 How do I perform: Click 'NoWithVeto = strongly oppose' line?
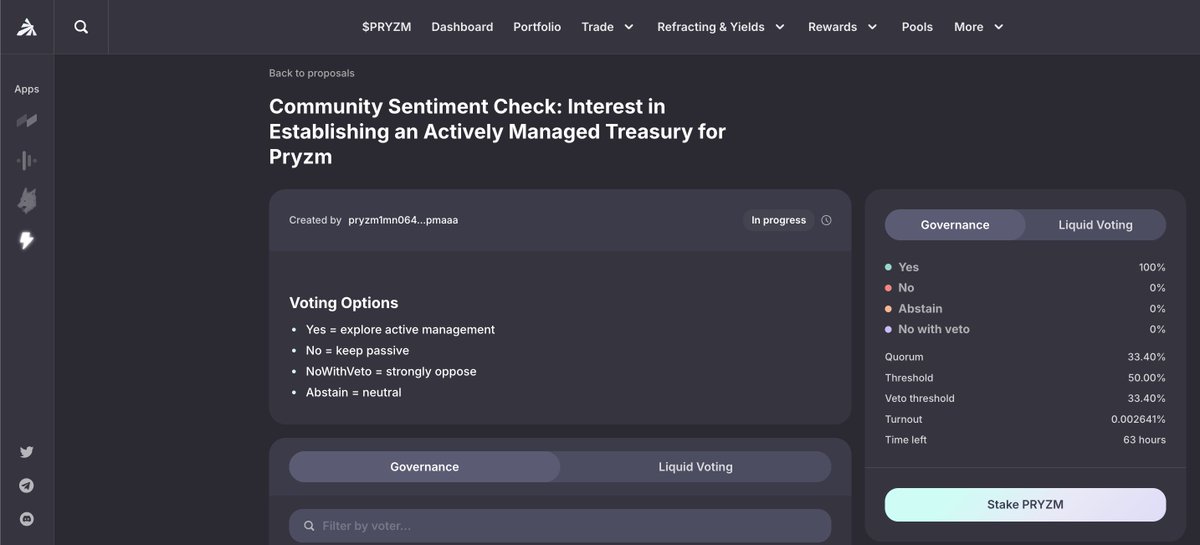click(391, 371)
